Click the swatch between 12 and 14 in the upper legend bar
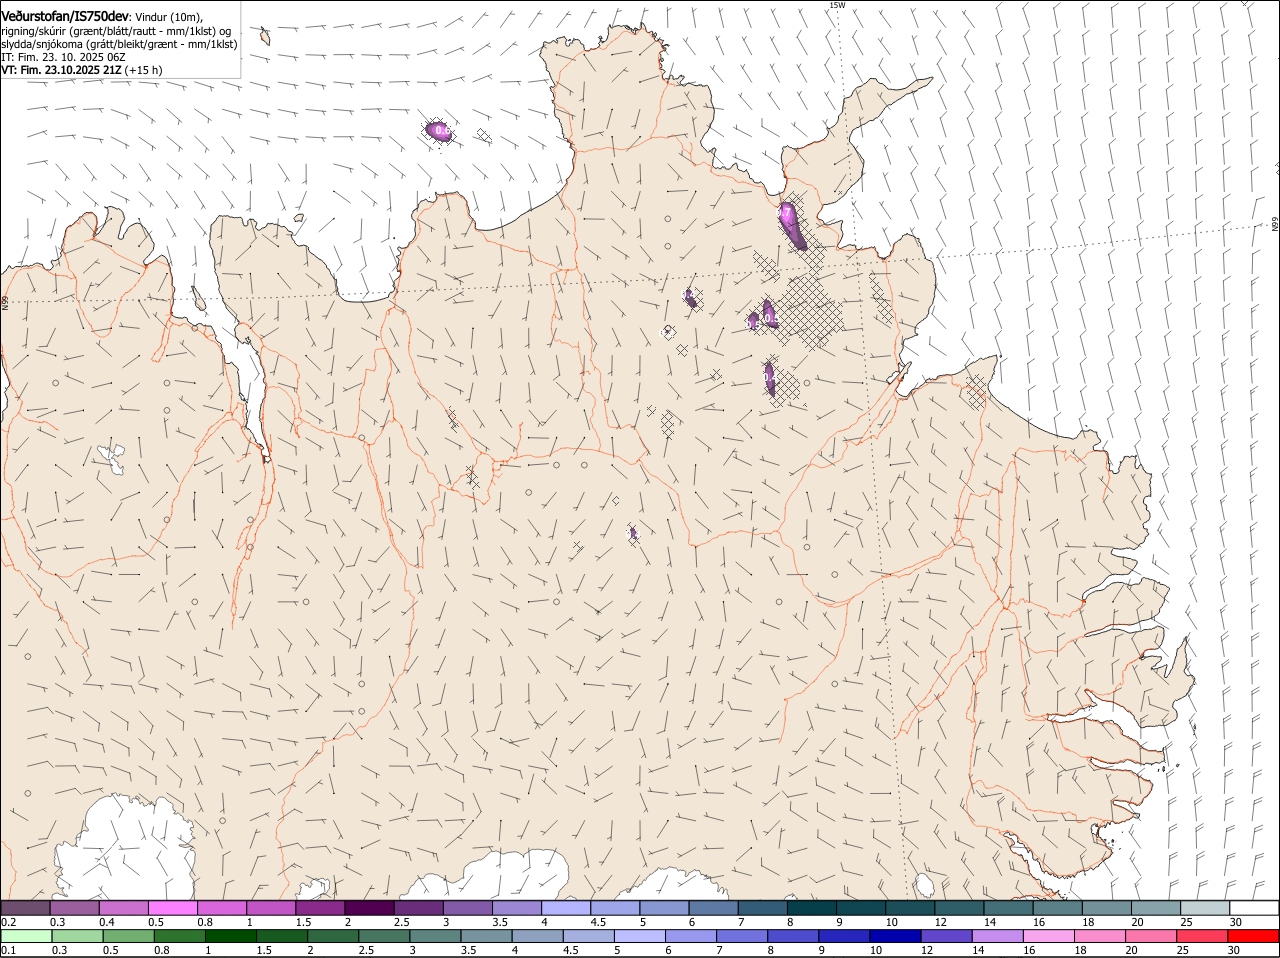 pos(960,908)
